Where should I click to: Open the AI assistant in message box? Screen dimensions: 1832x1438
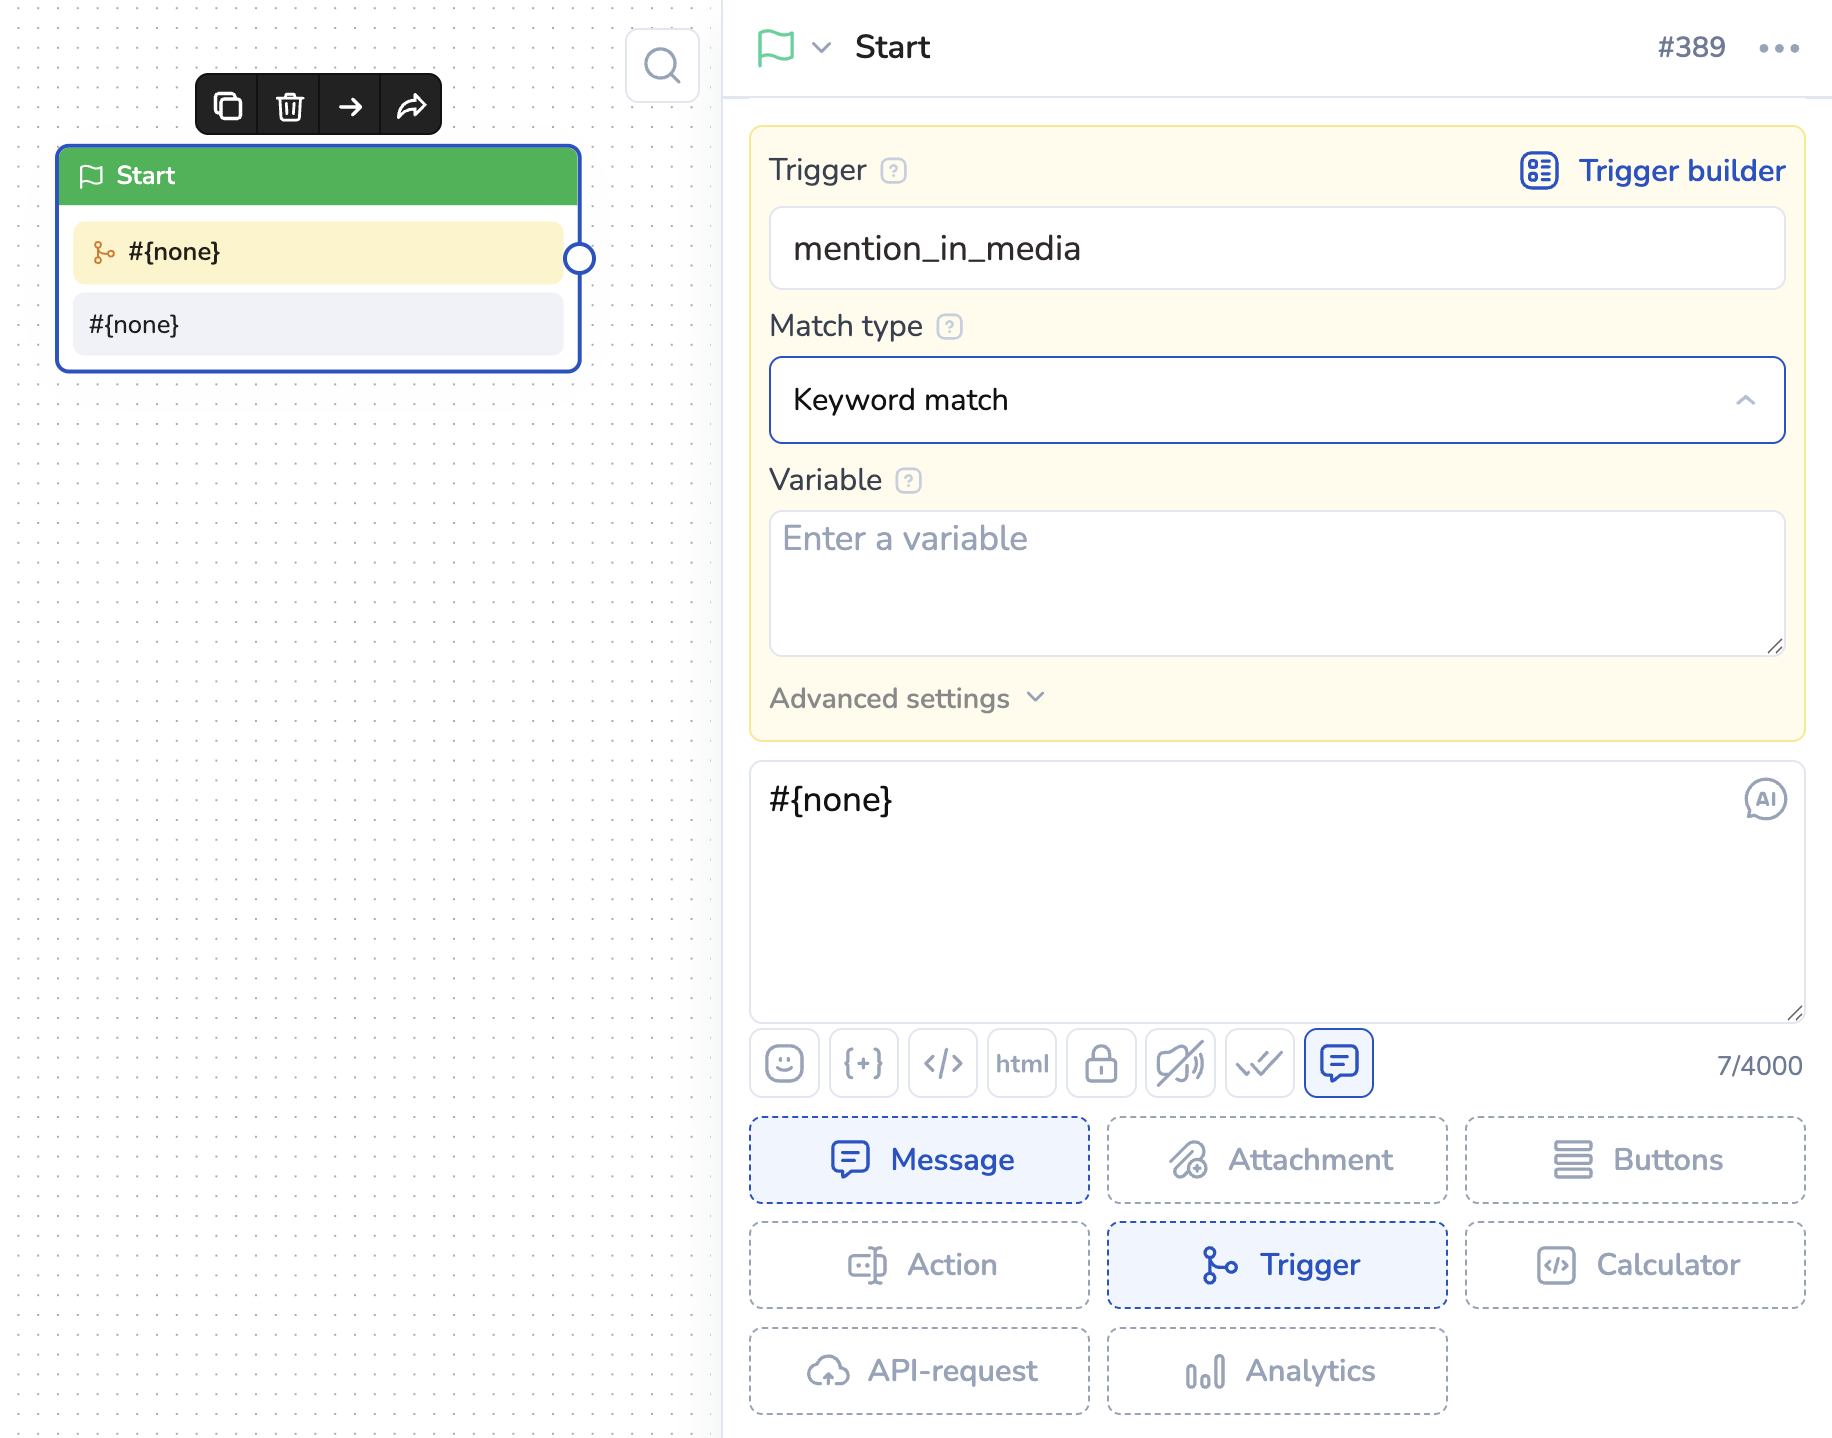1764,799
